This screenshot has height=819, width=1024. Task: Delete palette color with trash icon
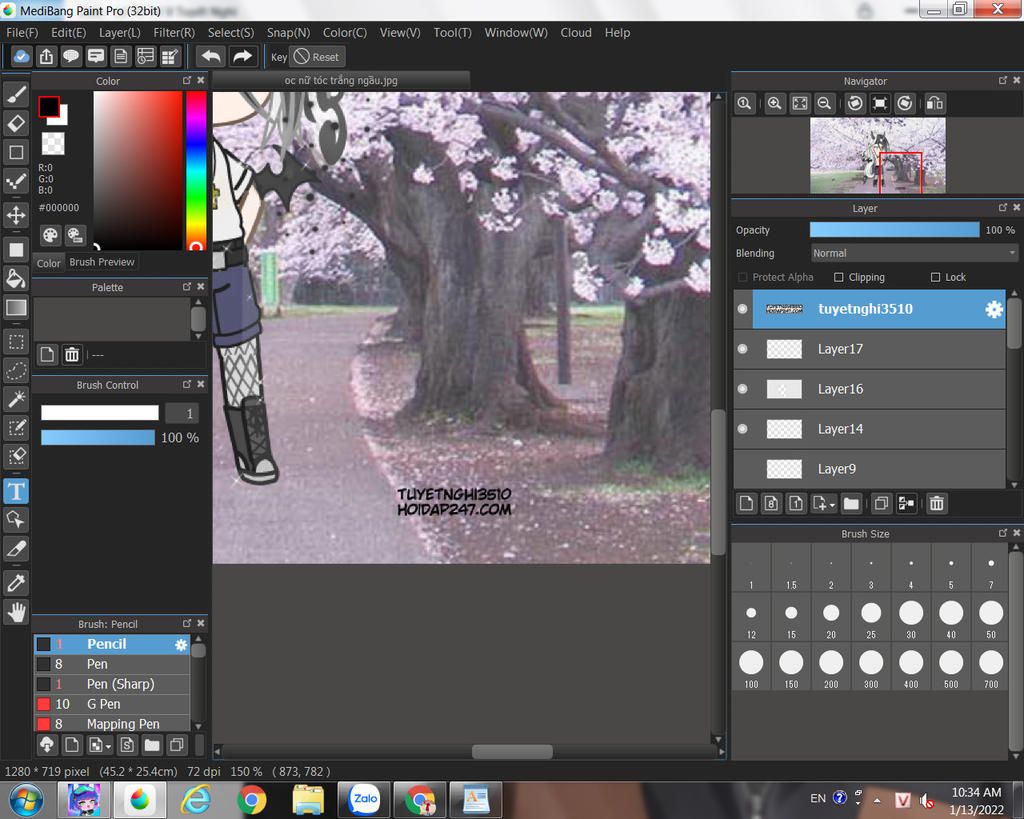point(72,355)
